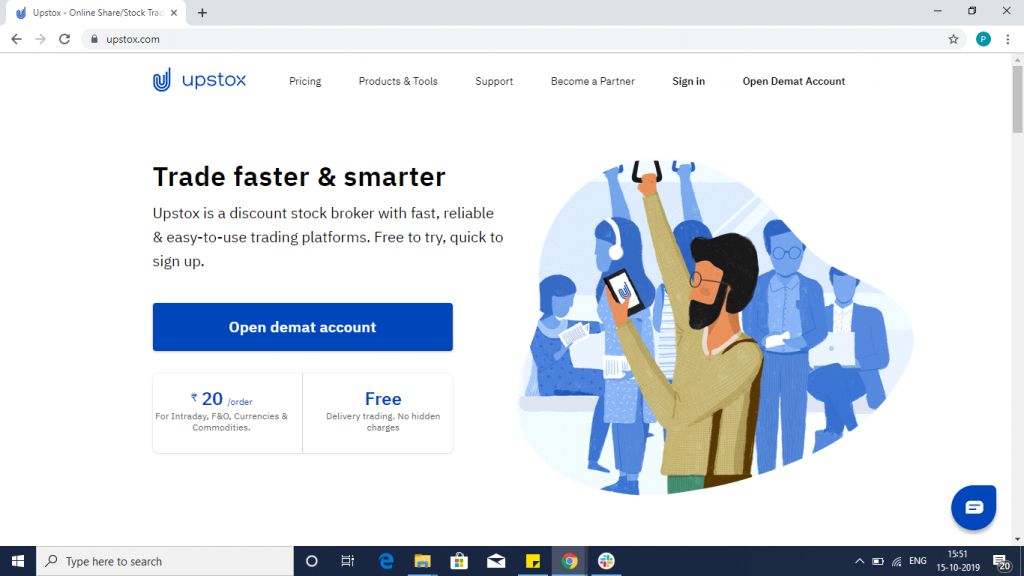The image size is (1024, 576).
Task: Bookmark this page with star icon
Action: pyautogui.click(x=953, y=39)
